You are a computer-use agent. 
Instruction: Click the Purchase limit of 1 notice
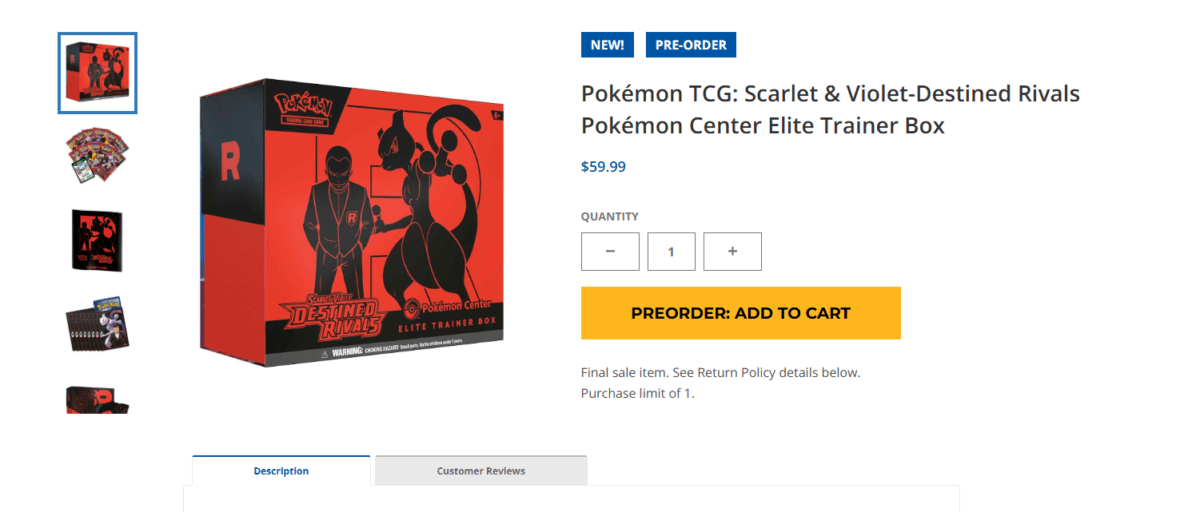click(x=637, y=393)
